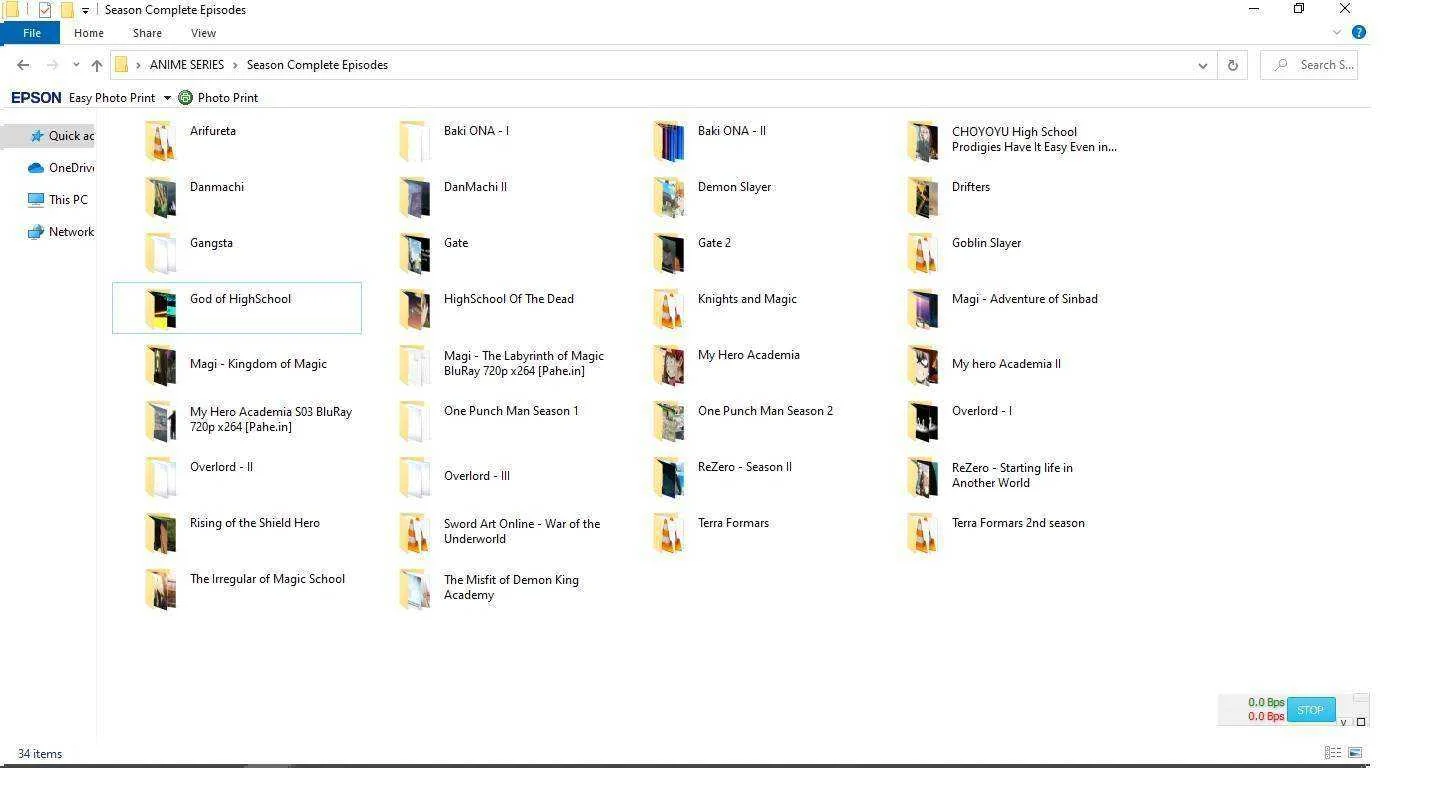Viewport: 1440px width, 809px height.
Task: Select the "HighSchool Of The Dead" folder
Action: pos(509,299)
